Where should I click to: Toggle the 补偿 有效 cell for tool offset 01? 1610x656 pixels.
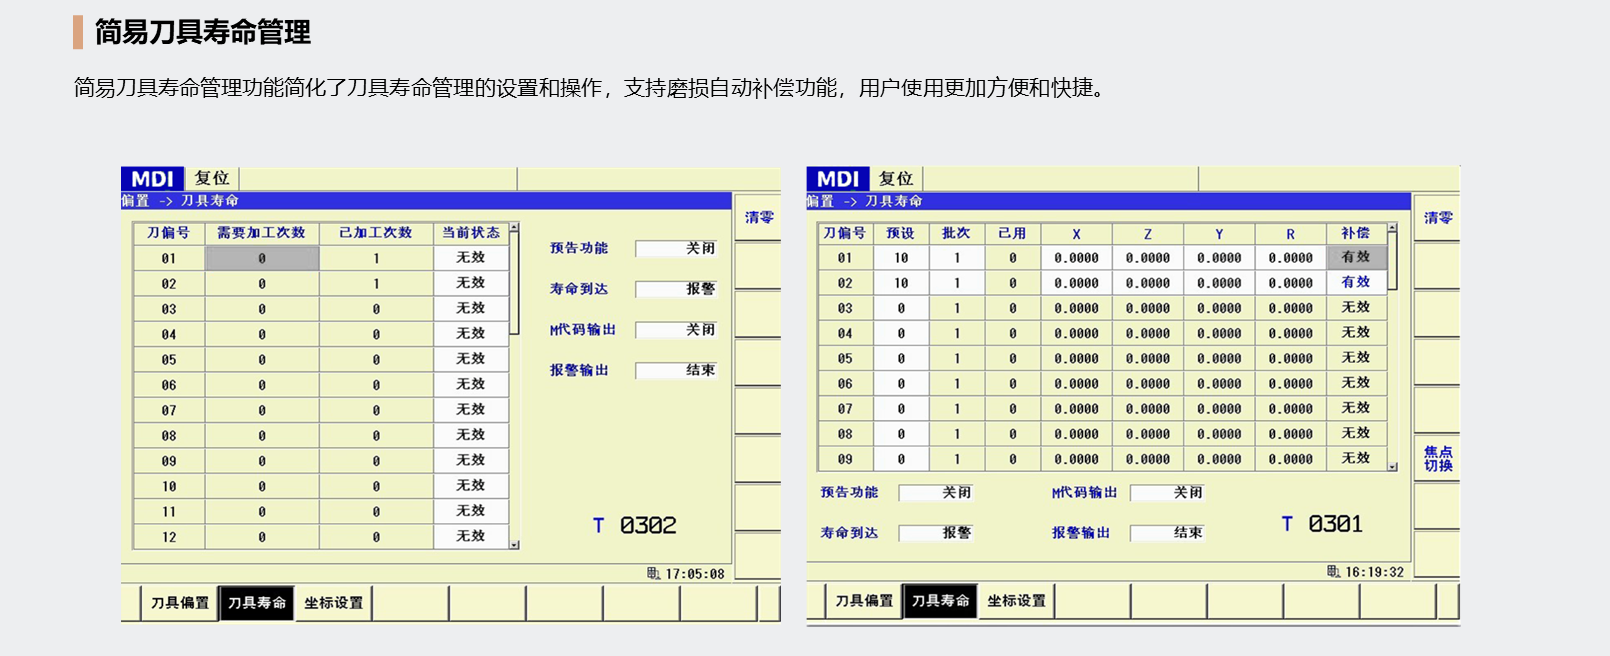click(x=1355, y=257)
